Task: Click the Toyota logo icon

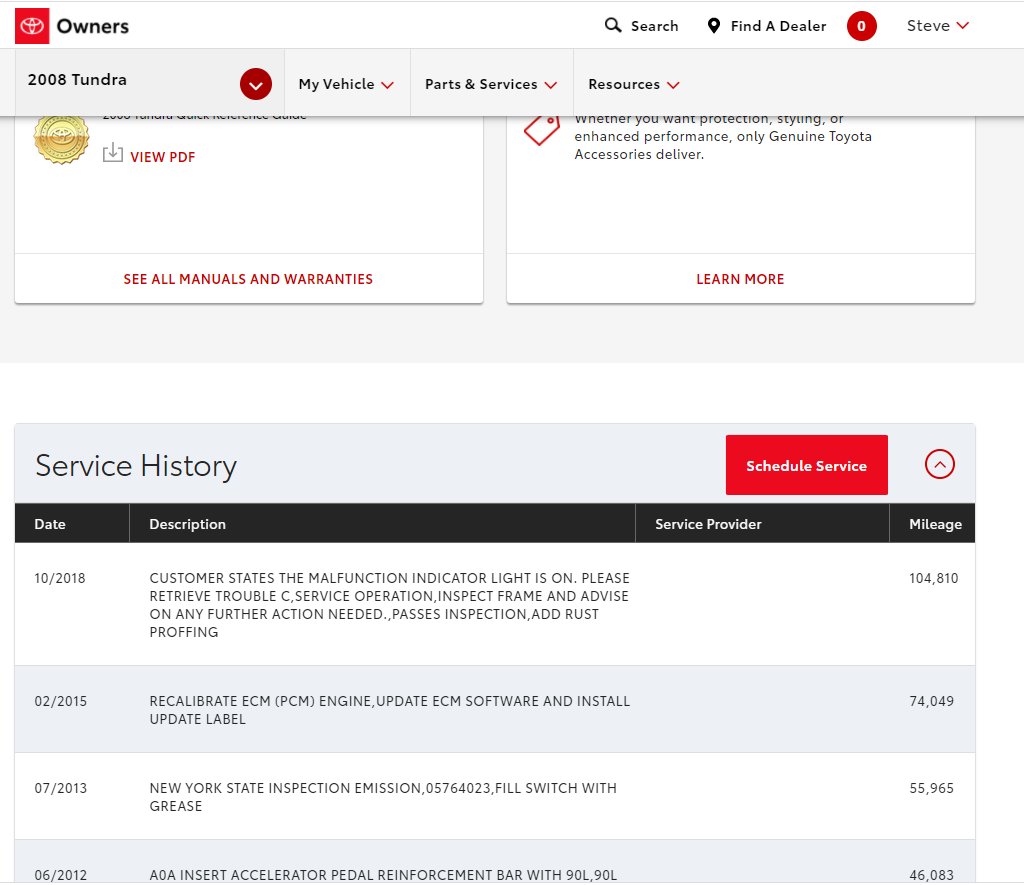Action: [x=32, y=26]
